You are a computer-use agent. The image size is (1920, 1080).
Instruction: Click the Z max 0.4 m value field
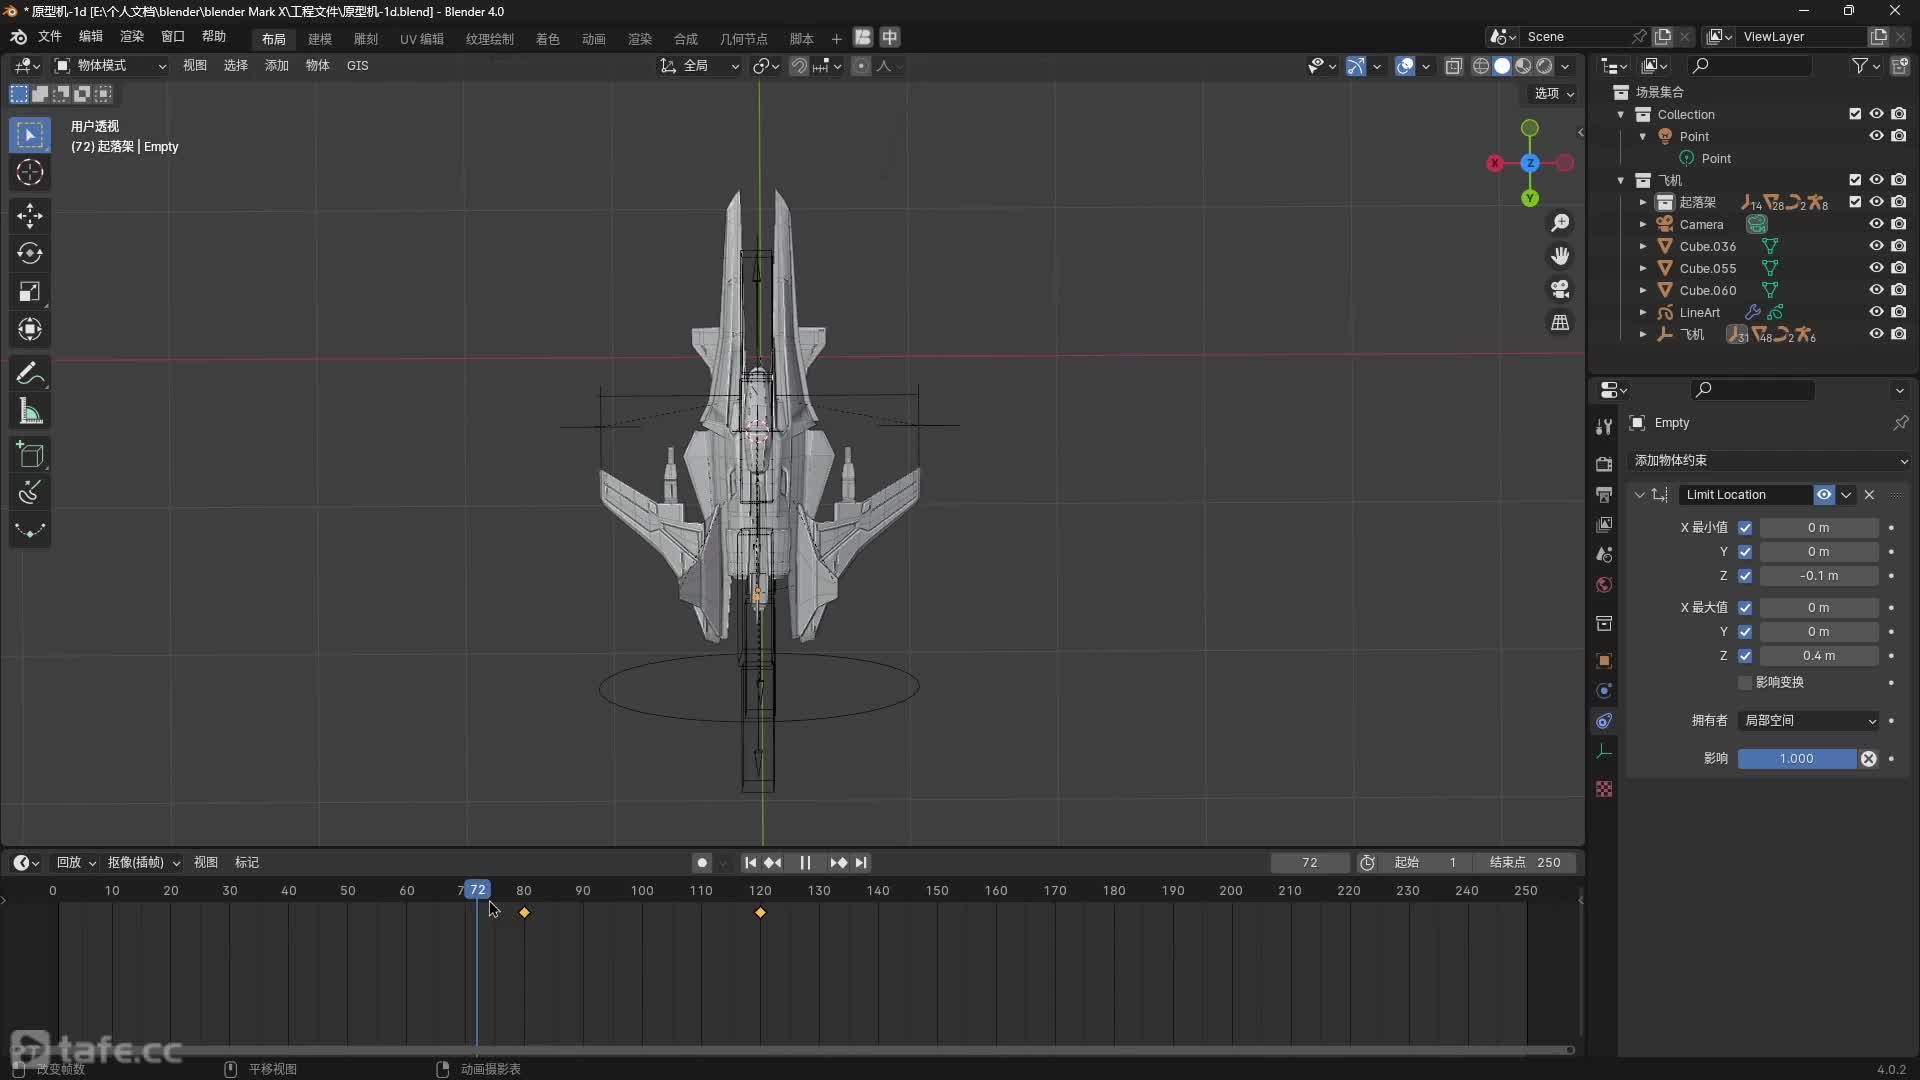click(1819, 656)
